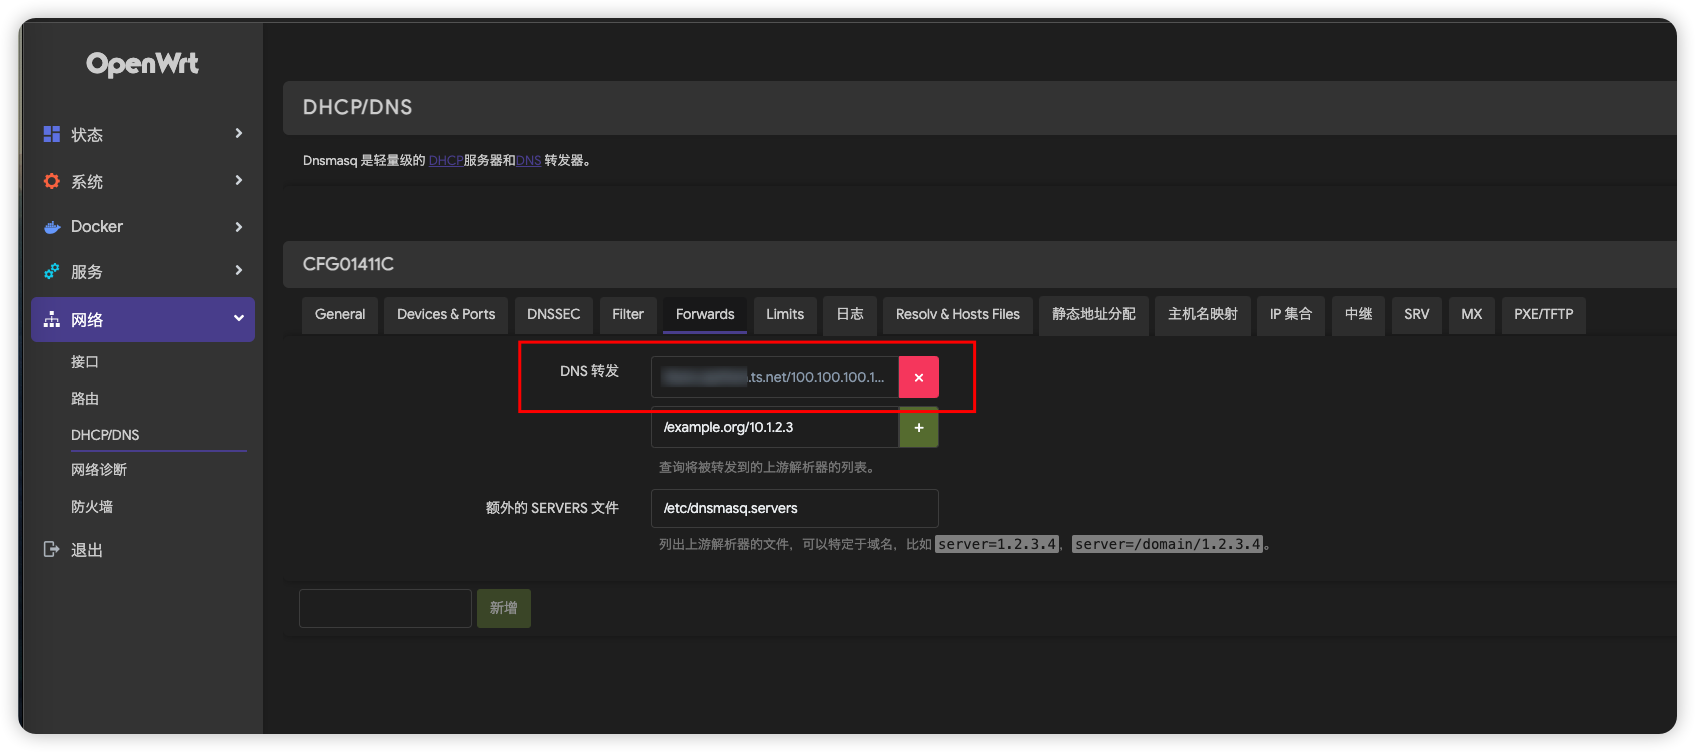The image size is (1695, 752).
Task: Click the logout icon in sidebar
Action: pos(52,549)
